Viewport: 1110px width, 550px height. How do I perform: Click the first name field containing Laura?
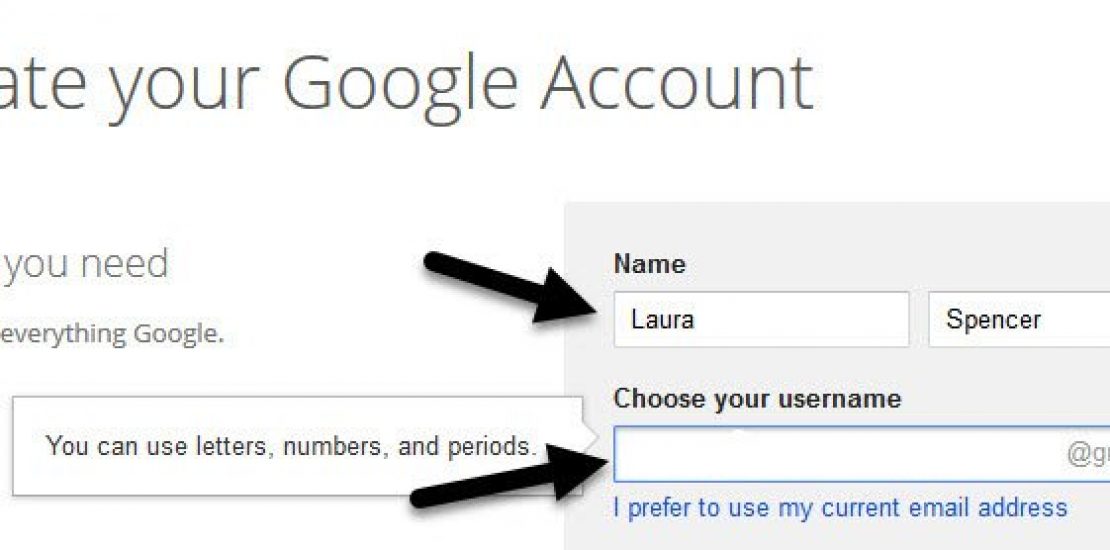coord(760,320)
